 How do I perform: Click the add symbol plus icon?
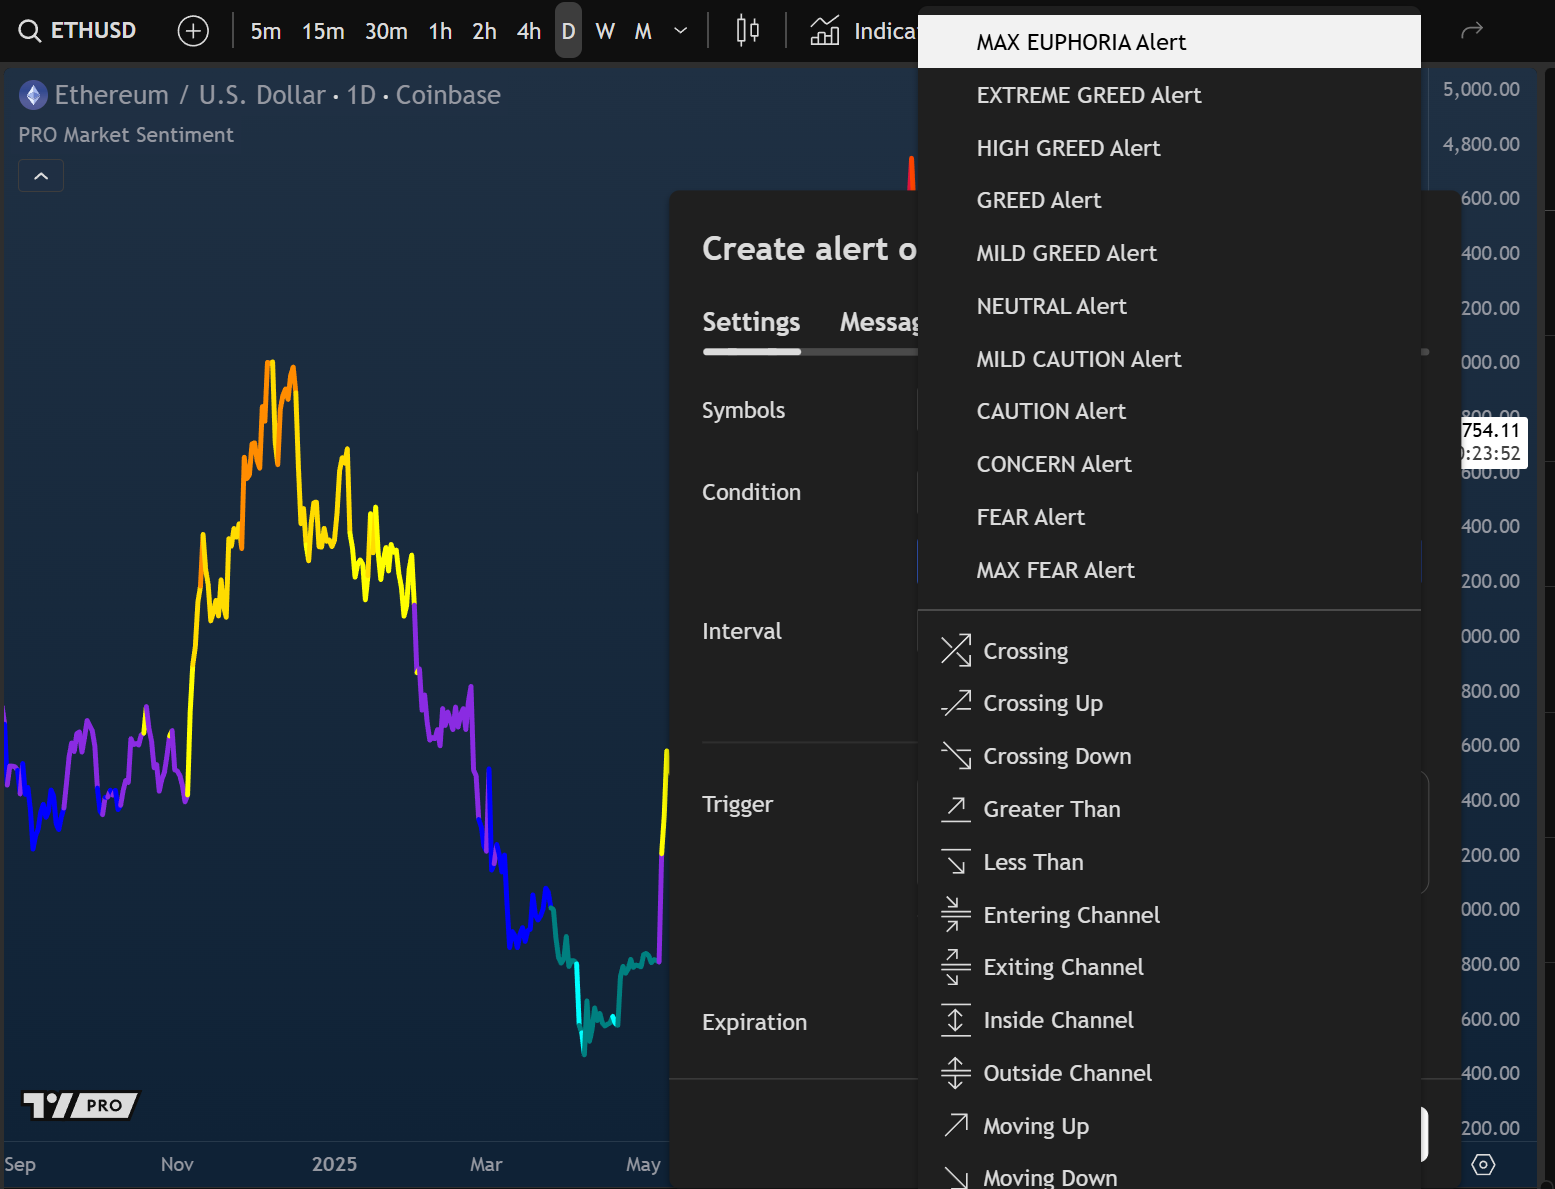pos(193,31)
